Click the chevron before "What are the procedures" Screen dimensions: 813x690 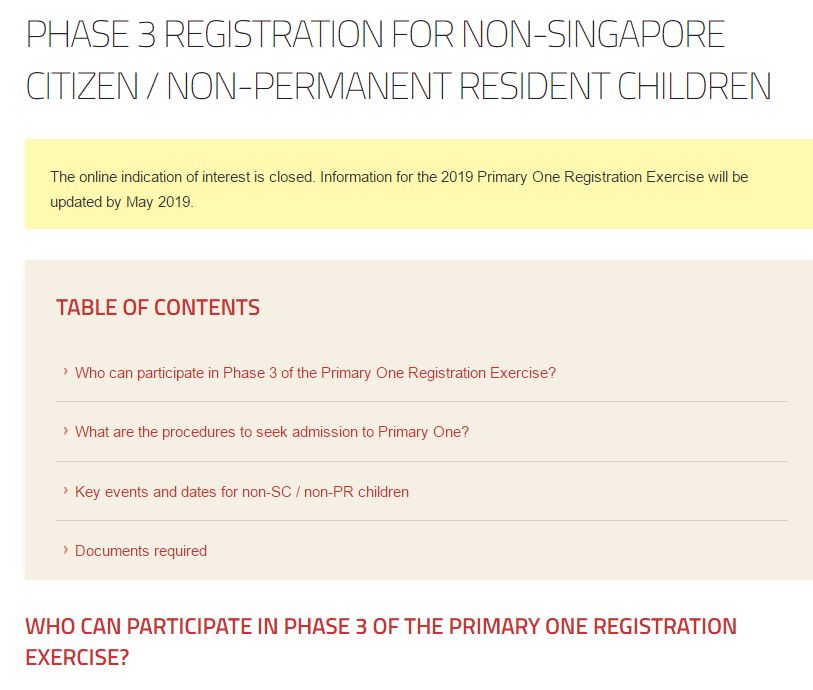[x=65, y=431]
